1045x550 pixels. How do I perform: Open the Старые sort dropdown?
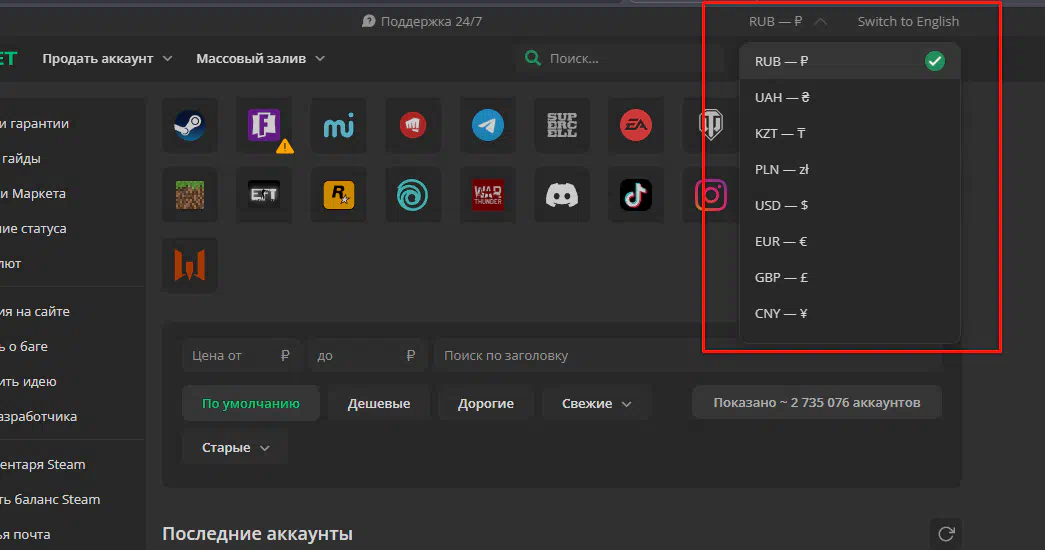[235, 447]
